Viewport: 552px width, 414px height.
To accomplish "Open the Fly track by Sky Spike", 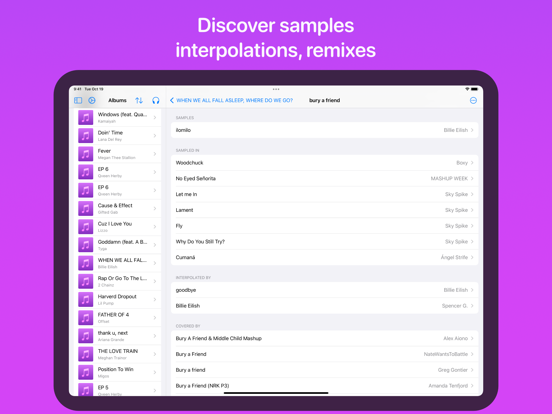I will [324, 226].
